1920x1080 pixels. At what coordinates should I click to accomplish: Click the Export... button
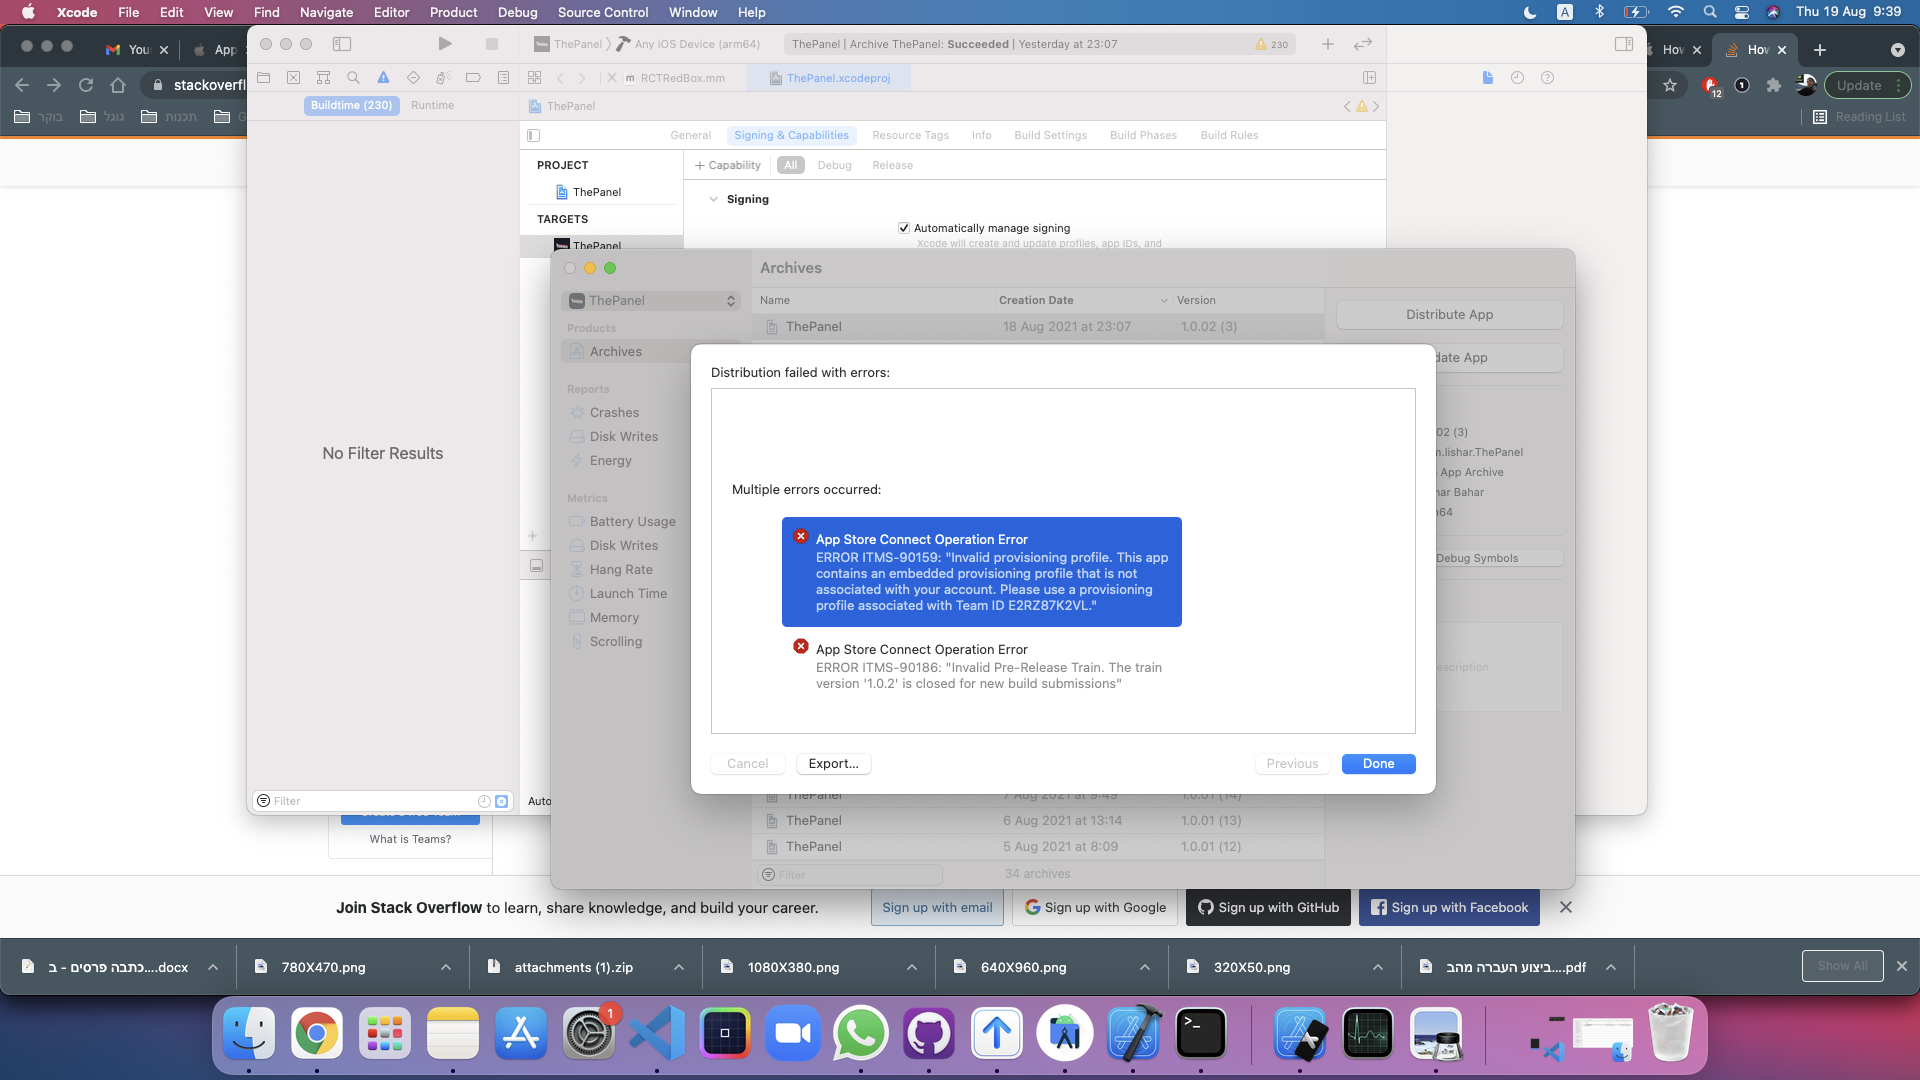pos(833,764)
